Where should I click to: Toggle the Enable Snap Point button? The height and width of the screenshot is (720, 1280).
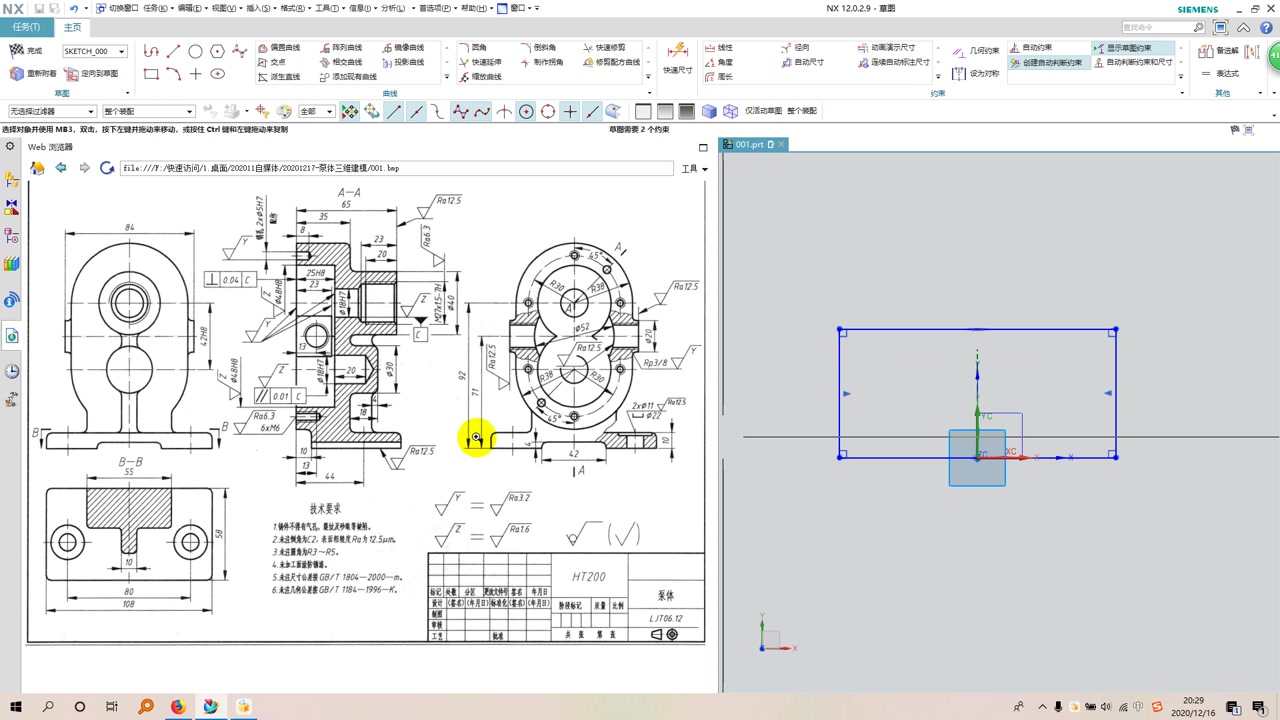tap(350, 112)
